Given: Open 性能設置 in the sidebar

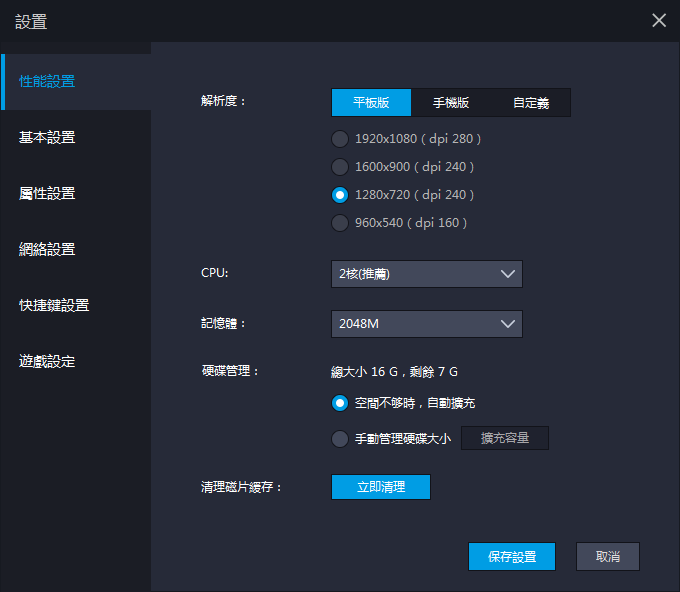Looking at the screenshot, I should 76,82.
